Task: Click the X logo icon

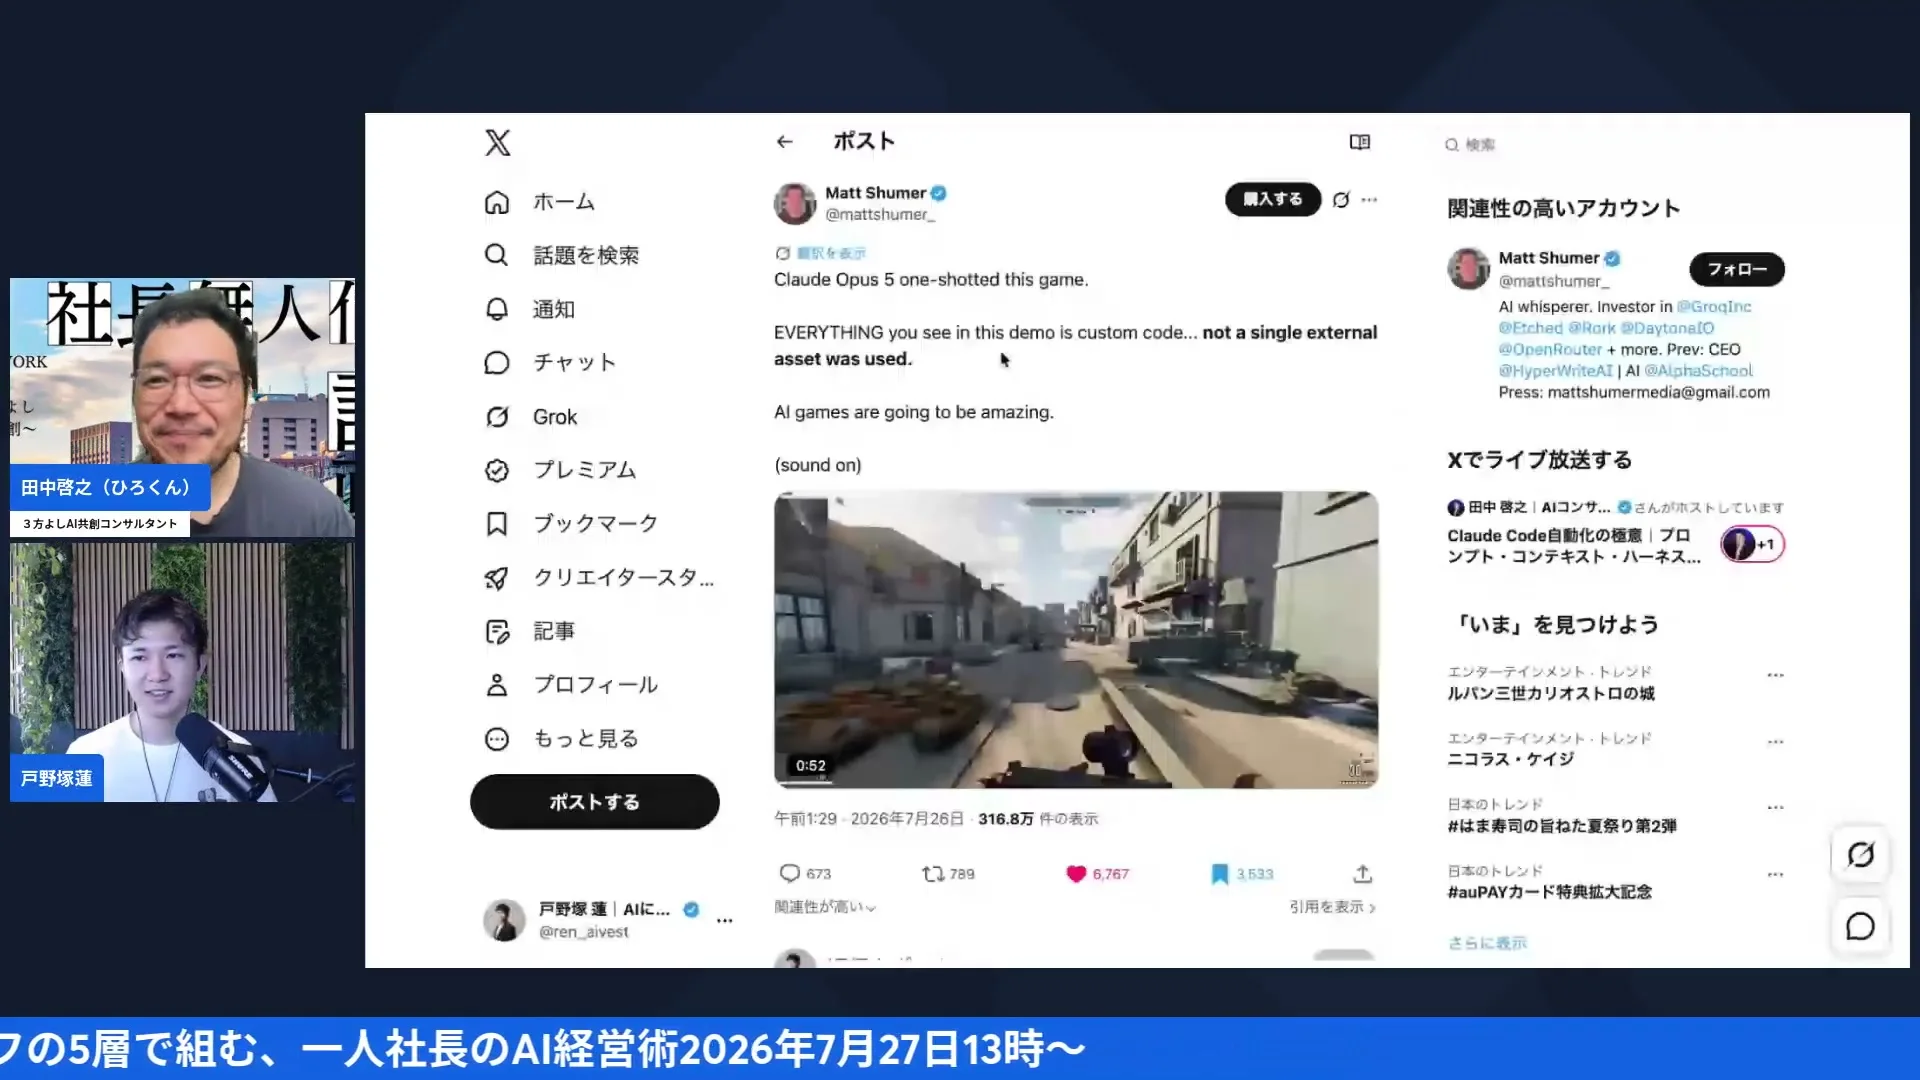Action: (x=498, y=143)
